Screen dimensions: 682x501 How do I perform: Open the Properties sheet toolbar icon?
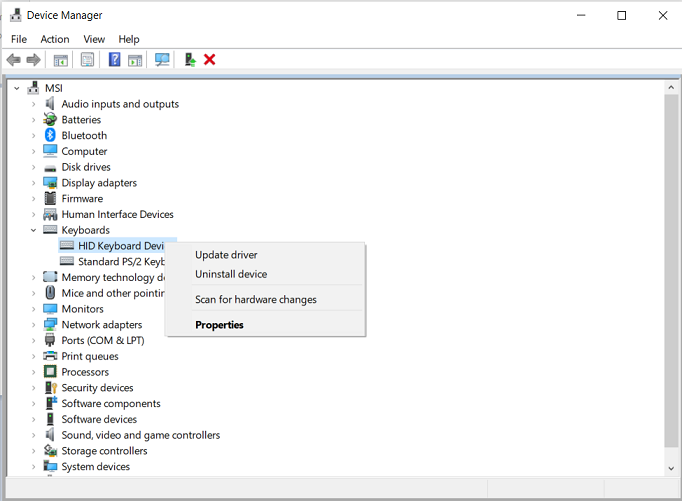87,60
